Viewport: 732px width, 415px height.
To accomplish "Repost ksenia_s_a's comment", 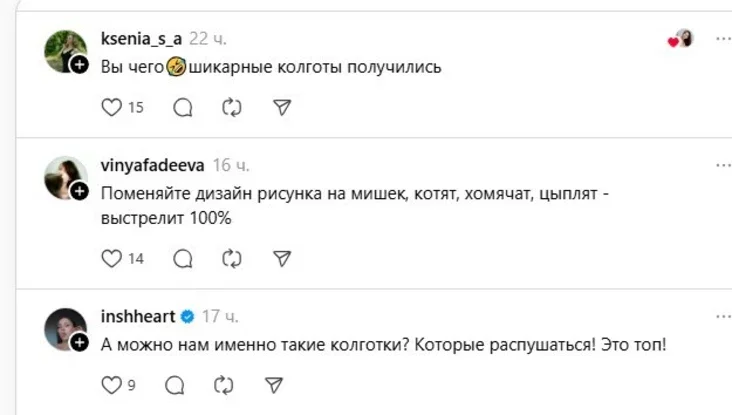I will pos(232,107).
